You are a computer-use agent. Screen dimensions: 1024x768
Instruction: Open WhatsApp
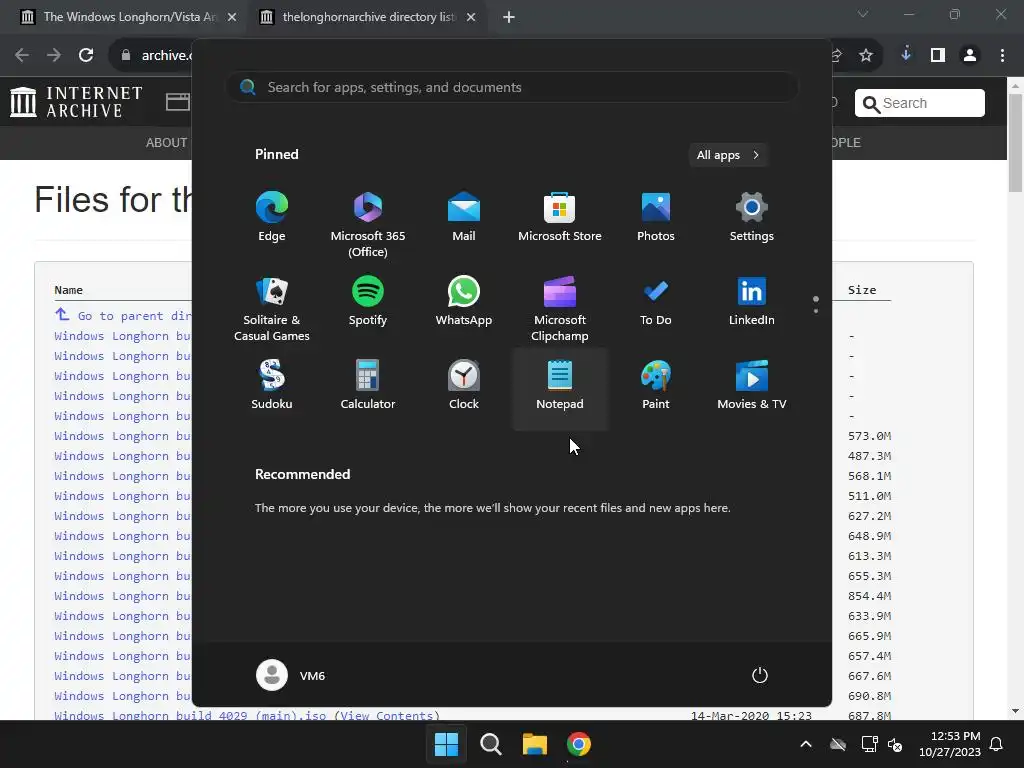point(464,302)
